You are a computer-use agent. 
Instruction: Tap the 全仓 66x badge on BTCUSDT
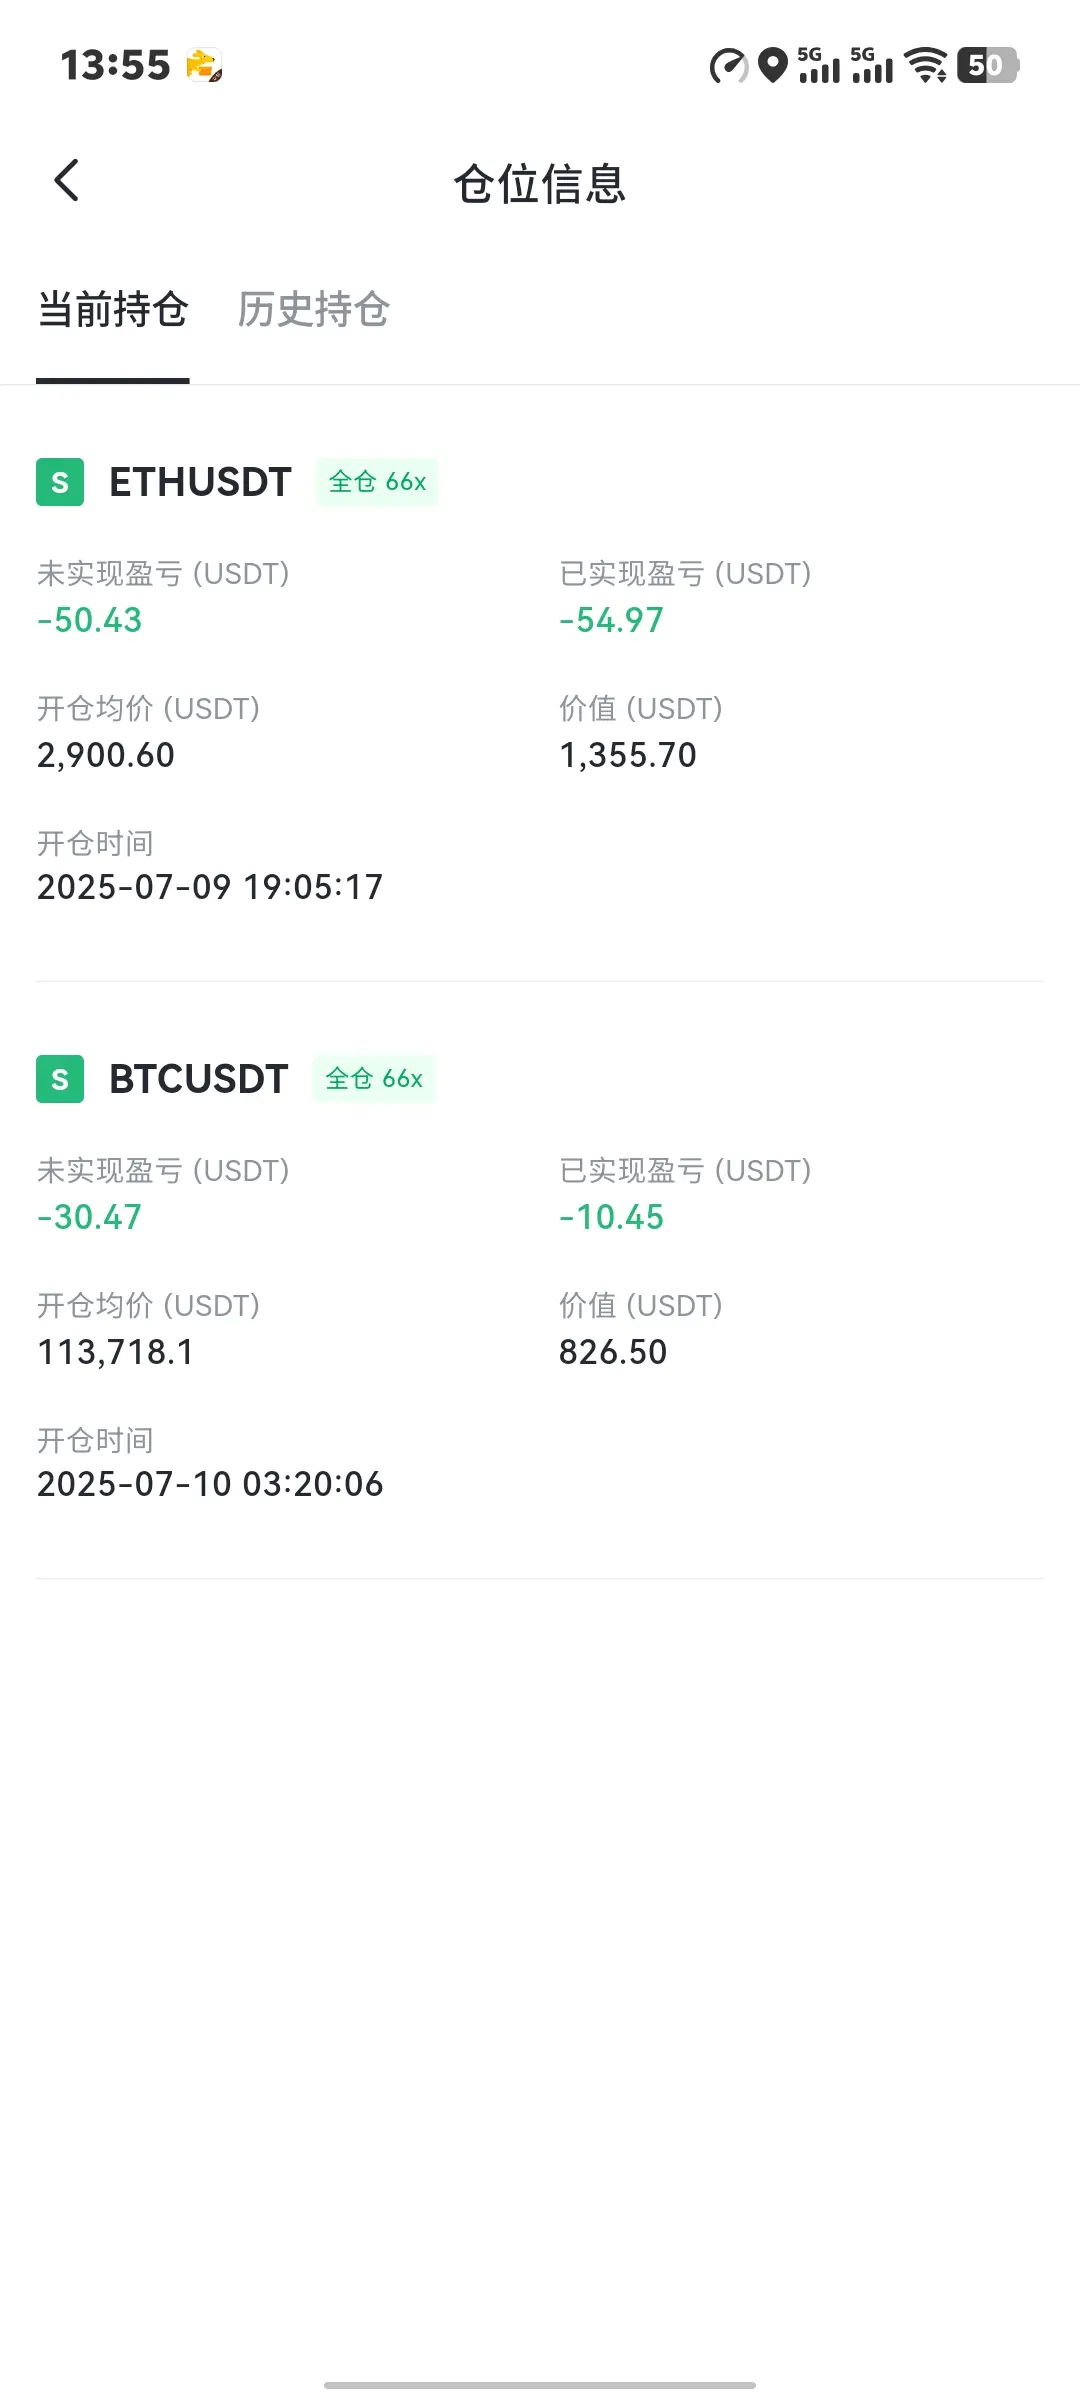(374, 1079)
